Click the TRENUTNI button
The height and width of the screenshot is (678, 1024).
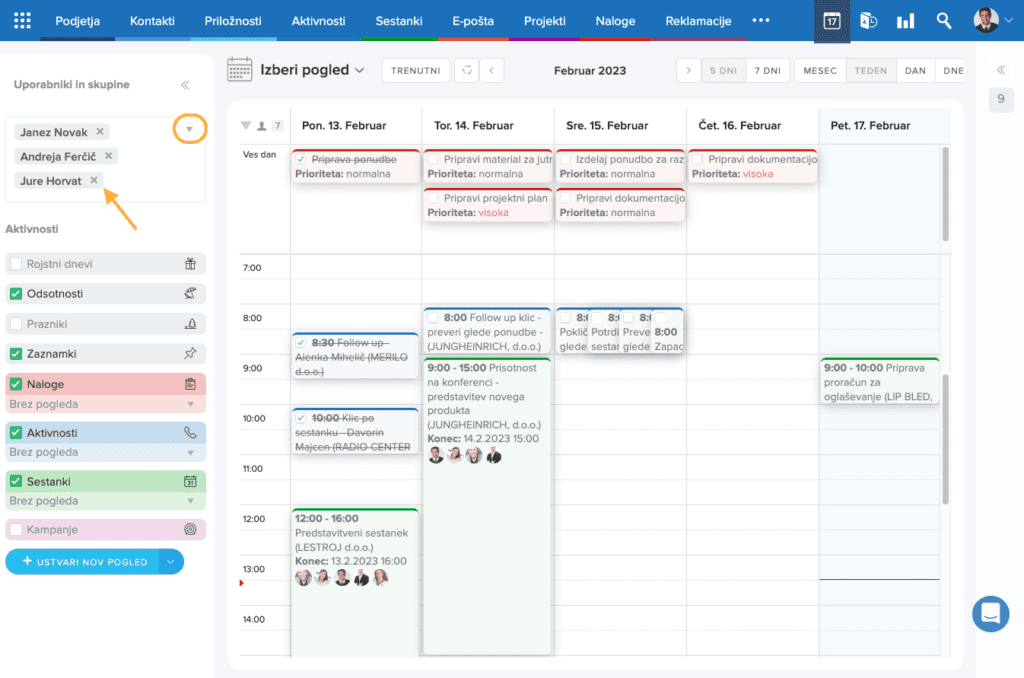[x=416, y=71]
